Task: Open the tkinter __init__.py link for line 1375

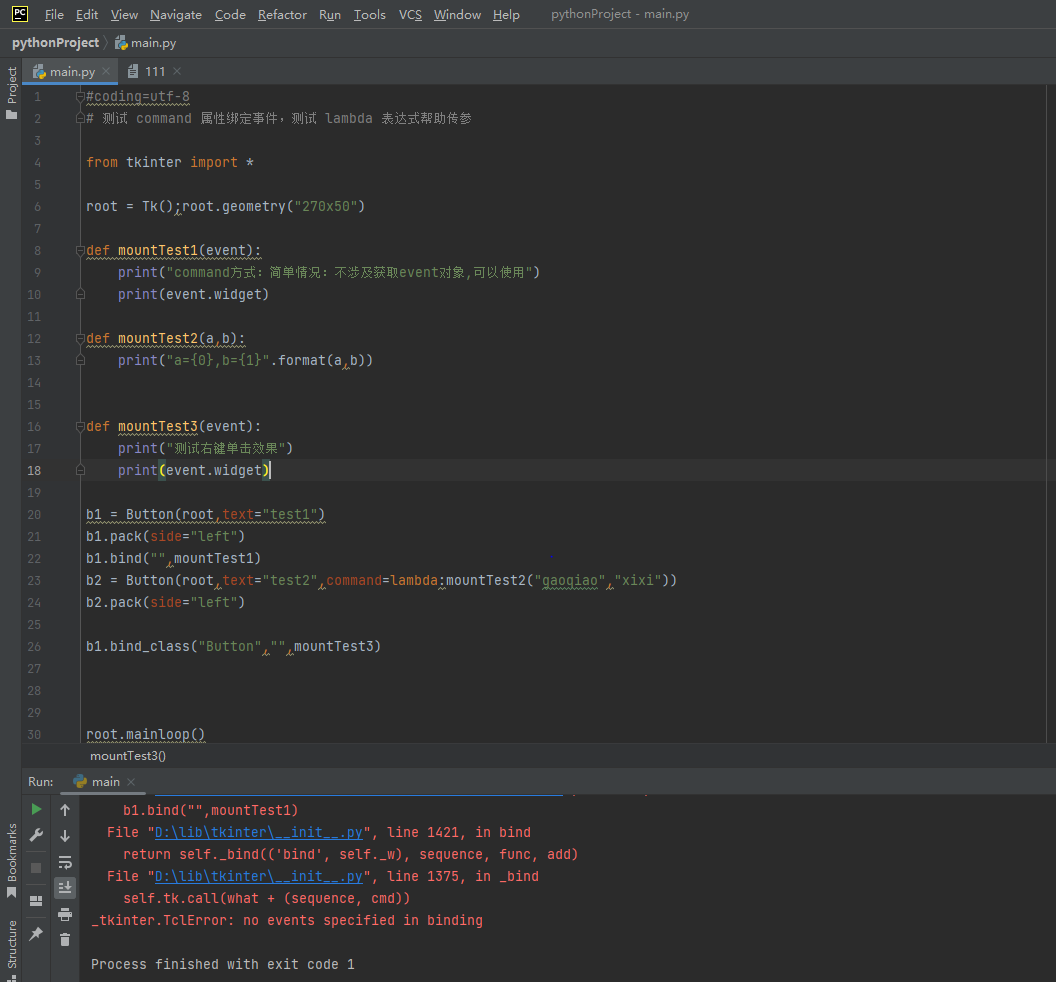Action: (x=259, y=876)
